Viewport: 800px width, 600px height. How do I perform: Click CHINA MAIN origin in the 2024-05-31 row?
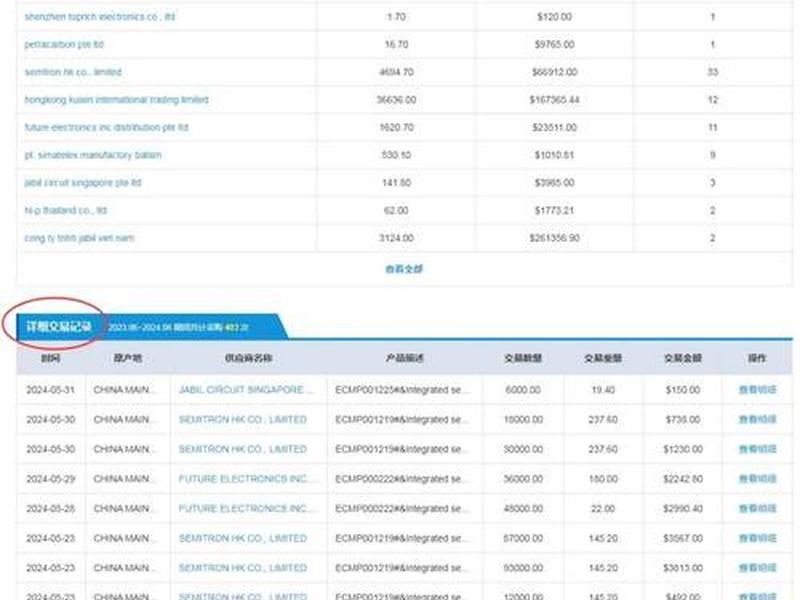coord(126,390)
